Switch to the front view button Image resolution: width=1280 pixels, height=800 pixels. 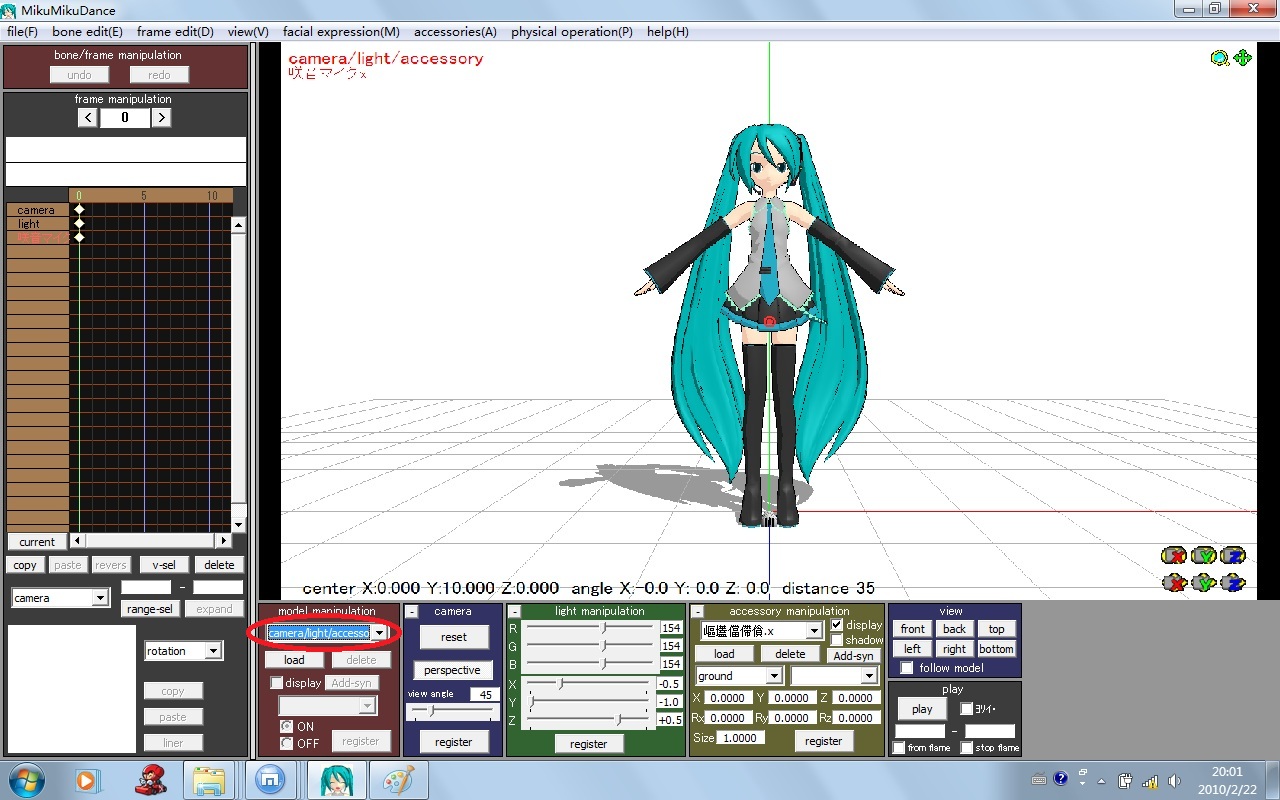(912, 629)
